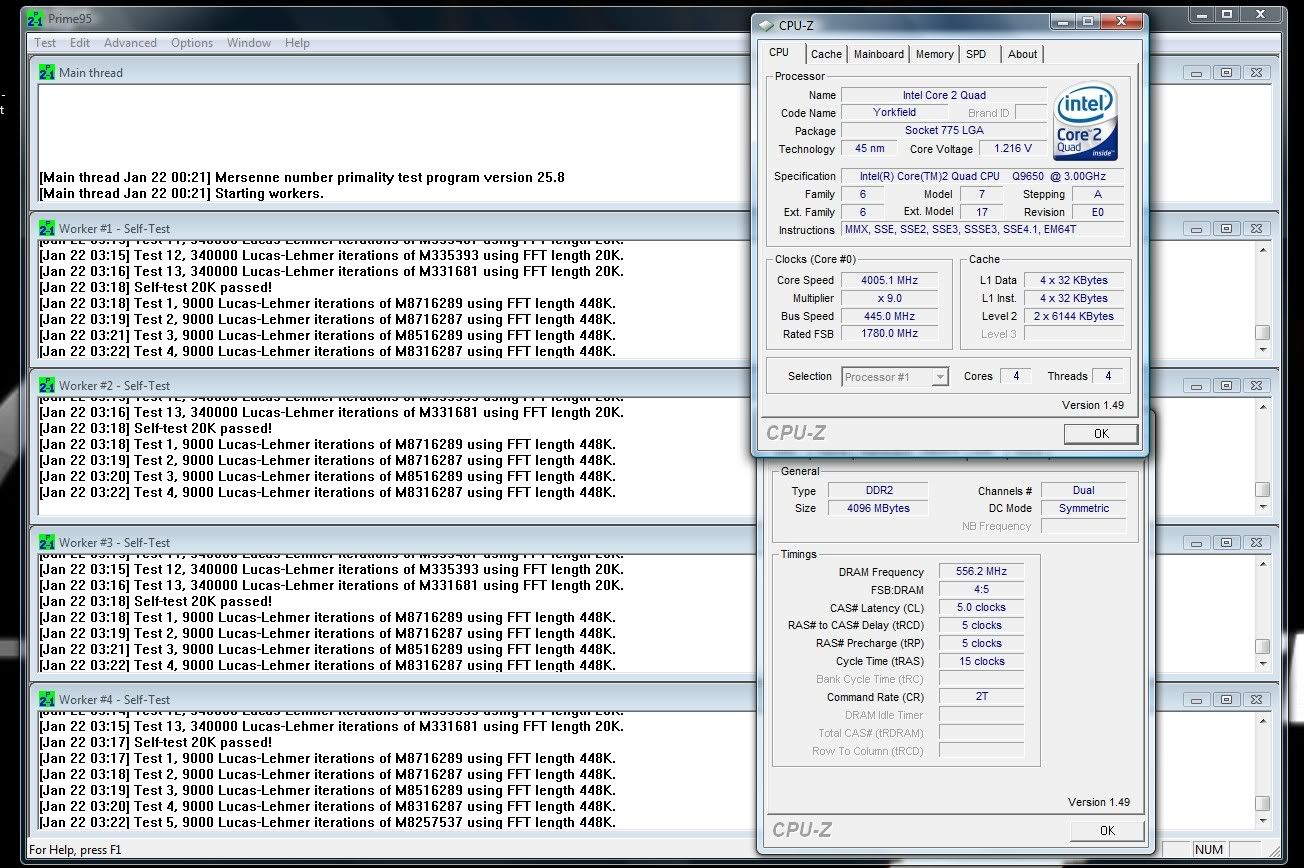Click Worker #4 scrollbar down arrow

[1263, 821]
